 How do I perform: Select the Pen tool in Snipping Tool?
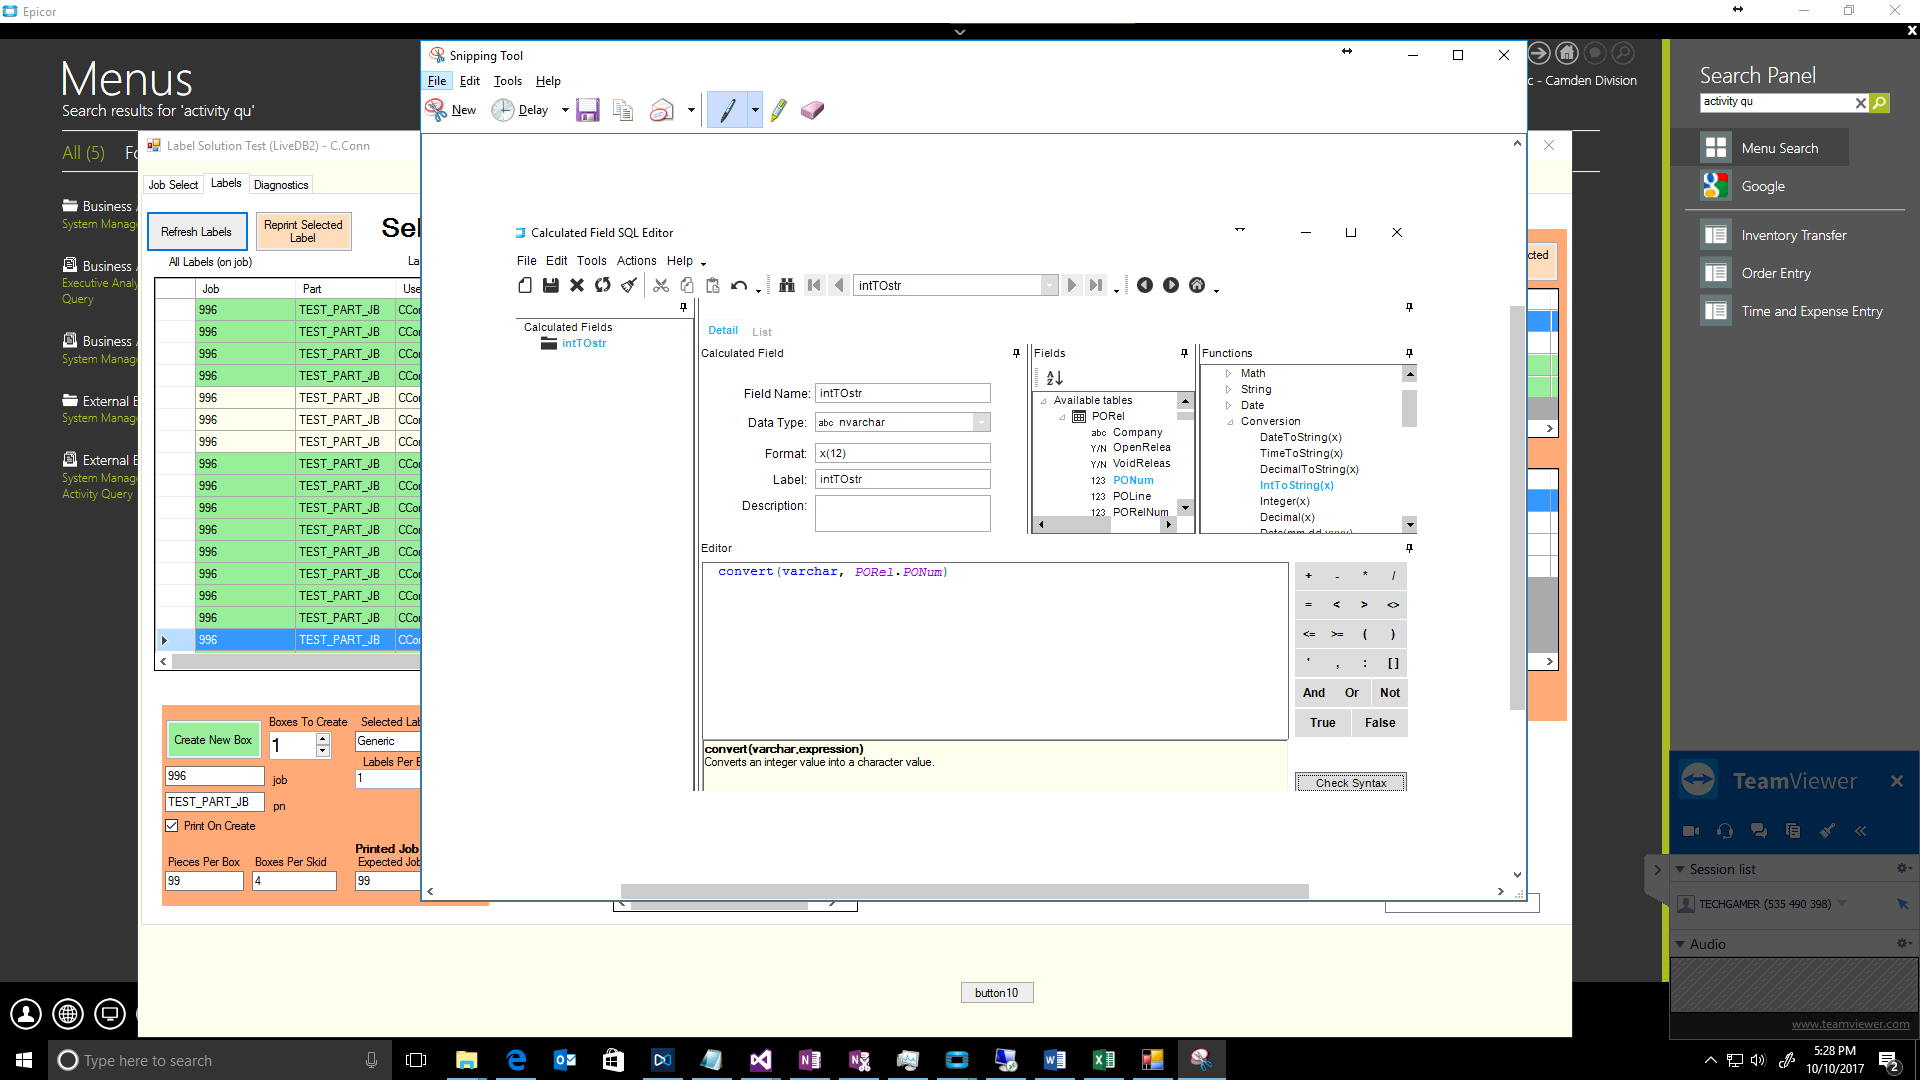pos(727,110)
